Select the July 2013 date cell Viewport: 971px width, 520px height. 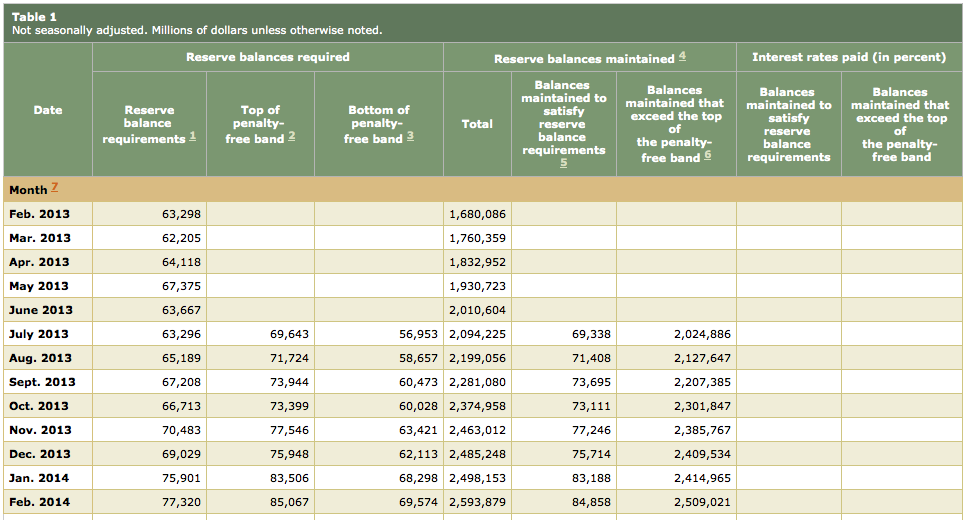48,334
